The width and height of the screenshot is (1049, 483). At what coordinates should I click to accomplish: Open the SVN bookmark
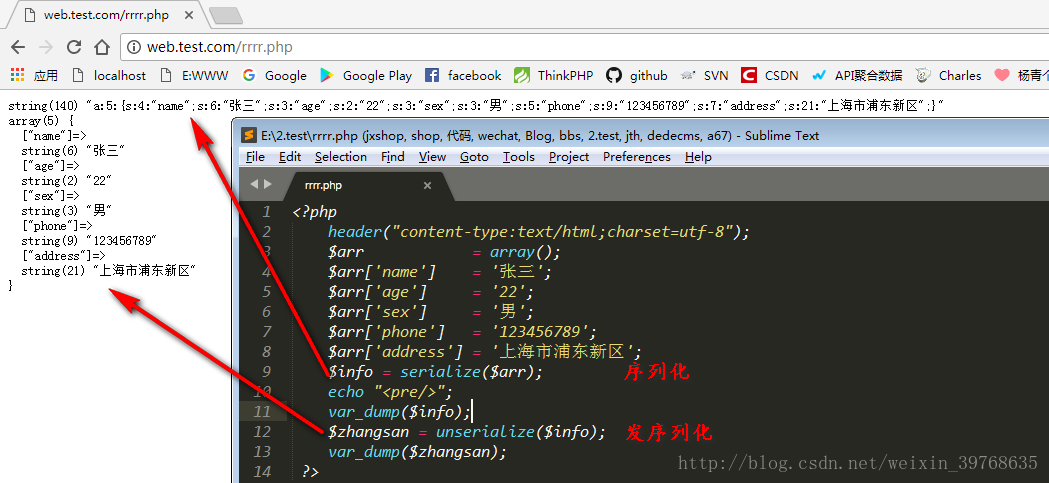tap(704, 76)
